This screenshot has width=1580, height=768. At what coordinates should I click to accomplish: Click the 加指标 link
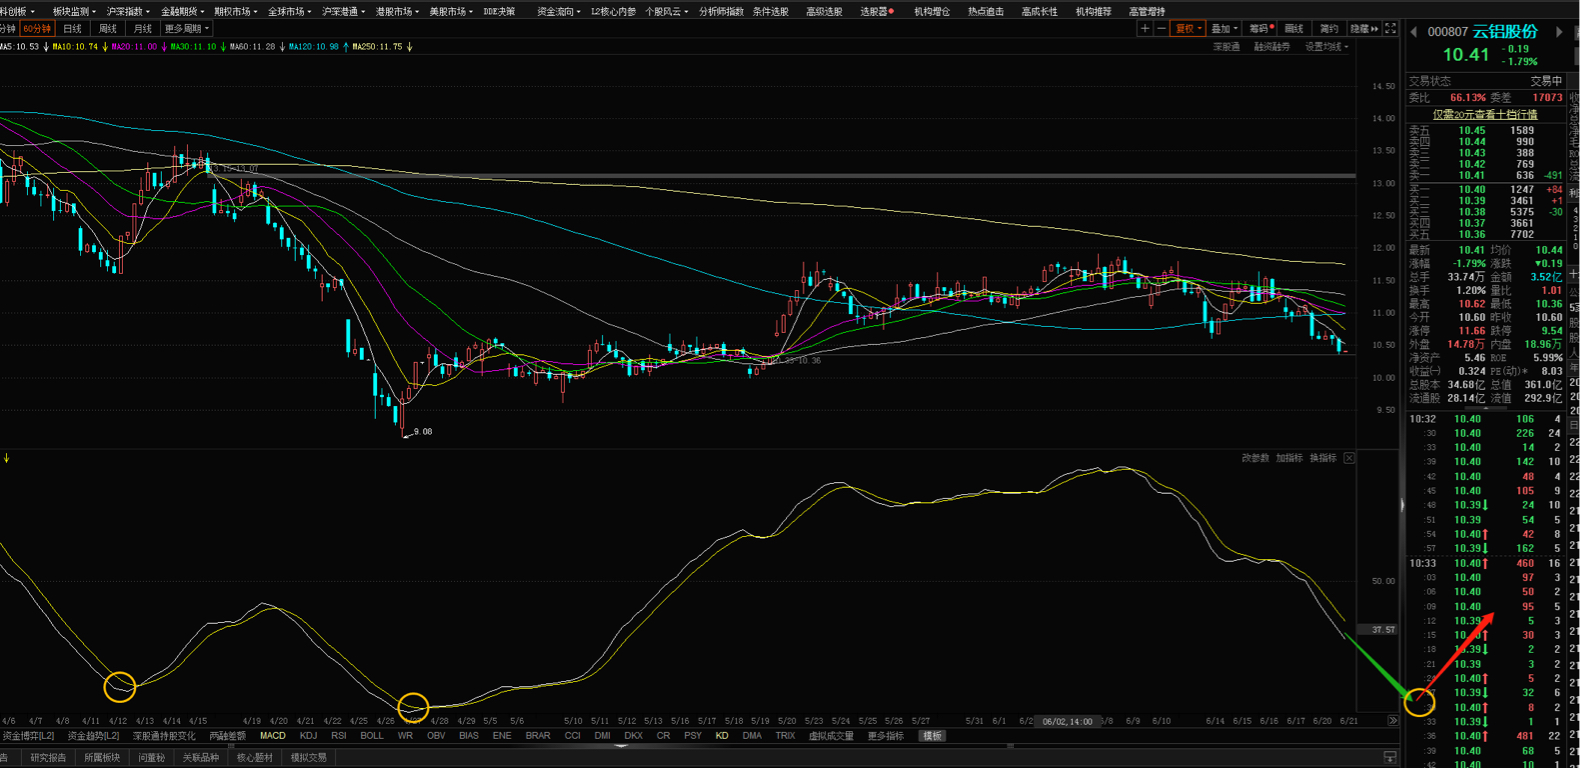click(1289, 458)
